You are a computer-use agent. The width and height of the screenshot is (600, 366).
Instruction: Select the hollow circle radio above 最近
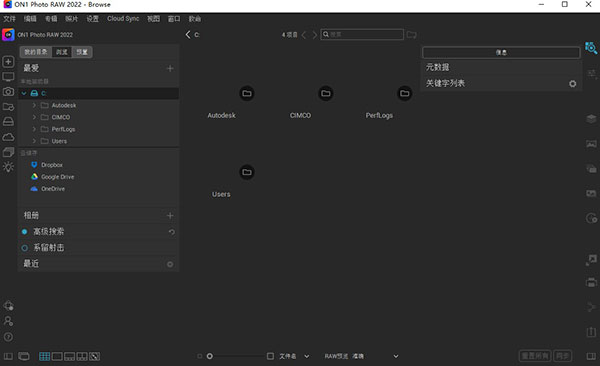click(x=24, y=248)
